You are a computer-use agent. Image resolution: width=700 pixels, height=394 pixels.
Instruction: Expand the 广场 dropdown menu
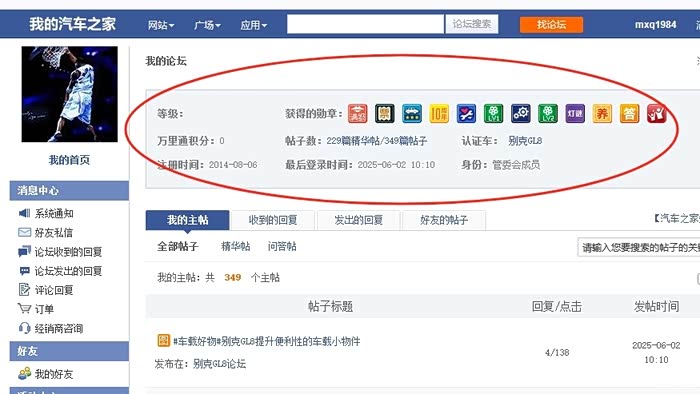tap(207, 25)
